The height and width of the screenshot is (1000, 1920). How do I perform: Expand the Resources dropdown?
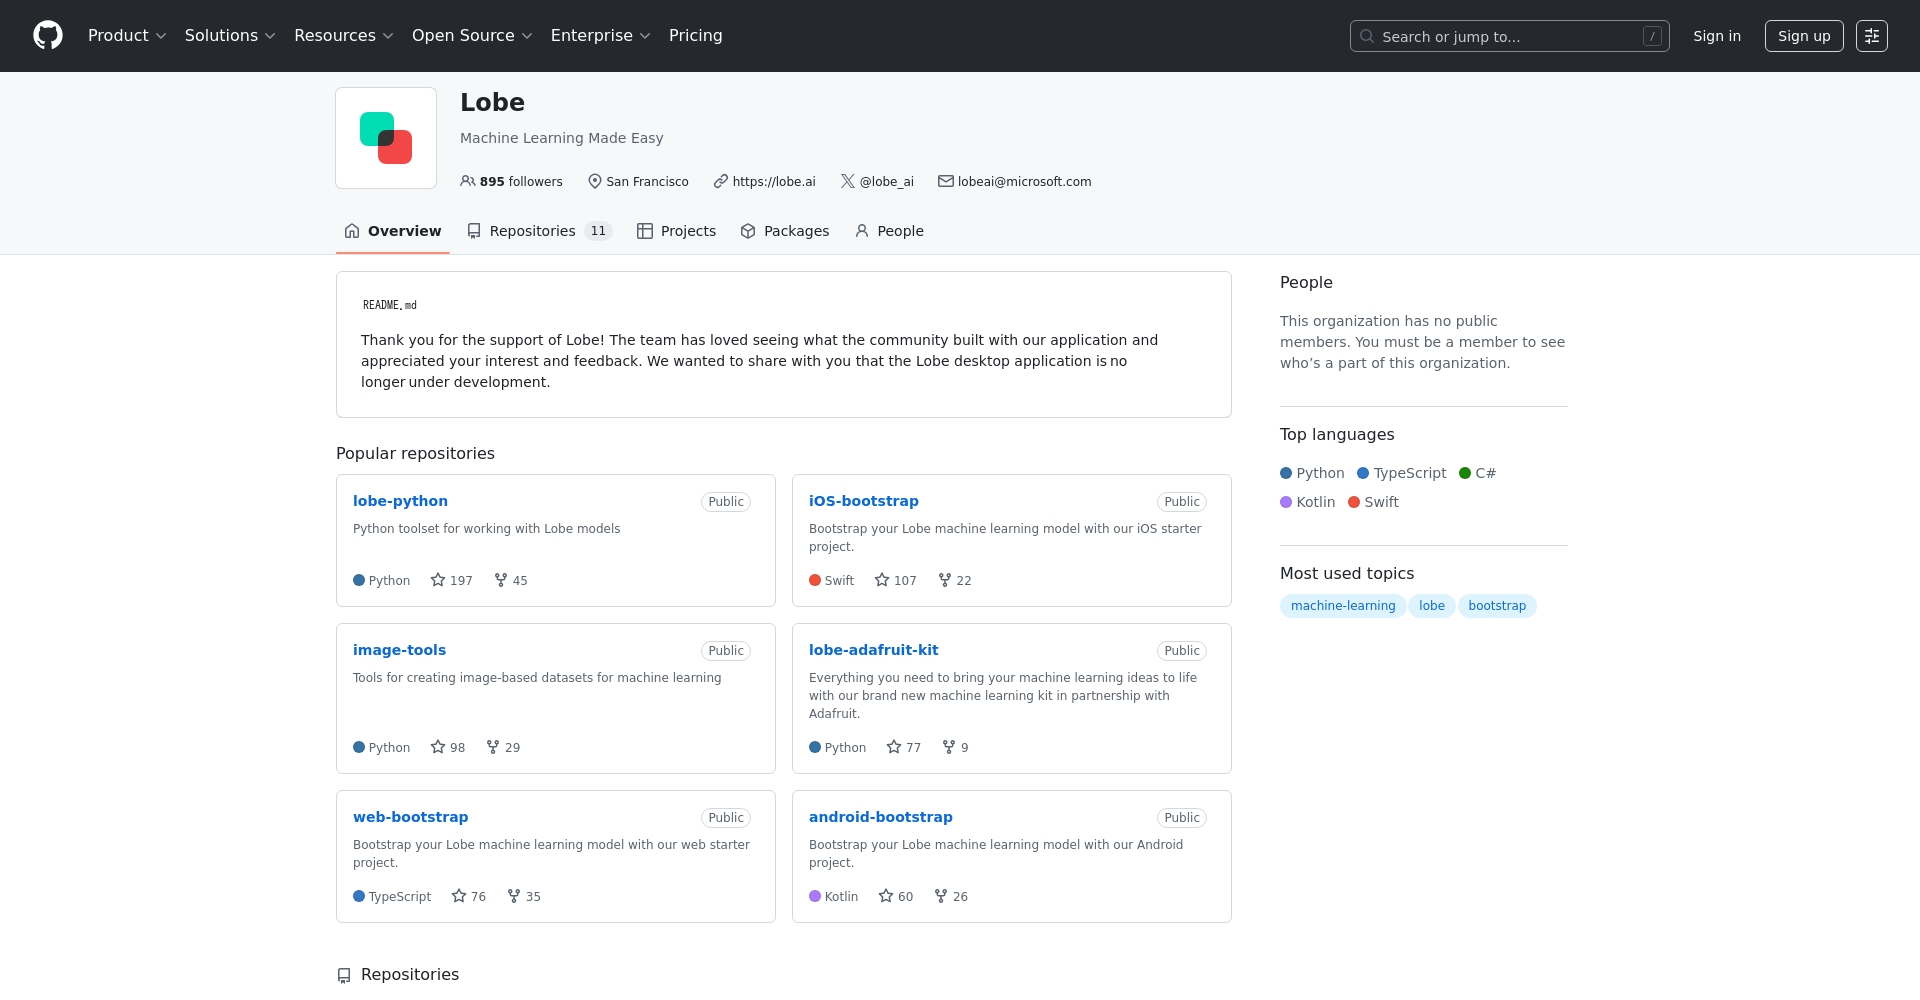click(344, 36)
